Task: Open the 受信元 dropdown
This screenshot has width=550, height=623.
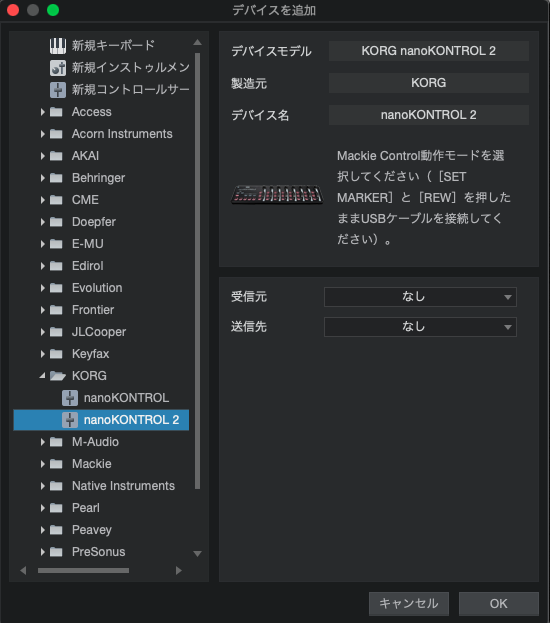Action: point(420,297)
